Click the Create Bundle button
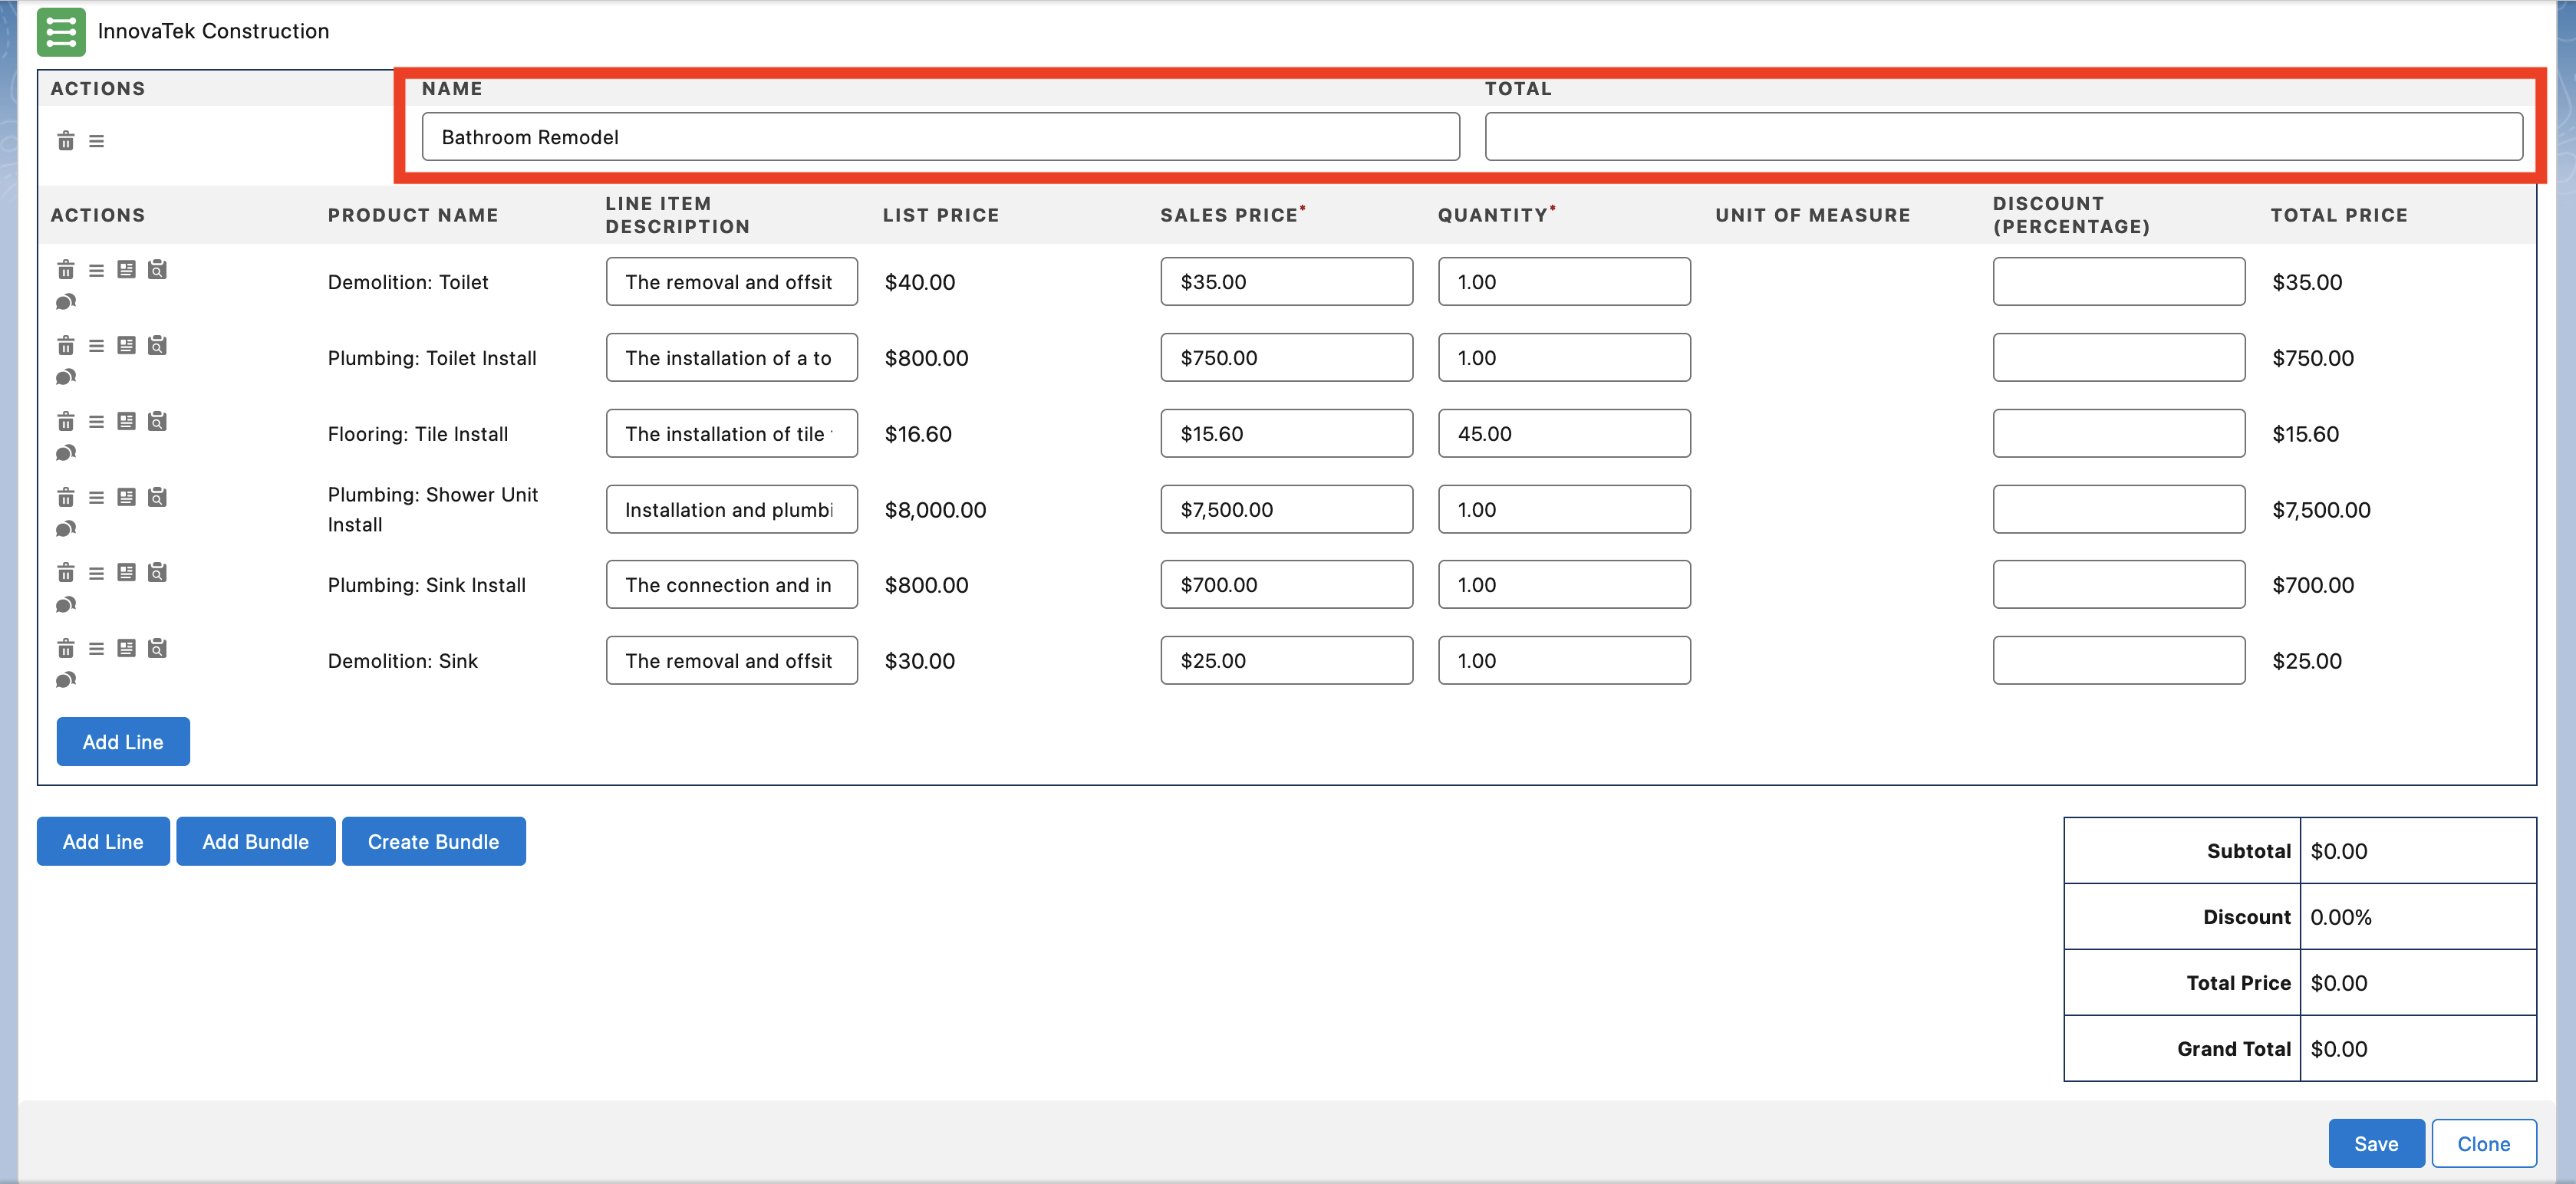The height and width of the screenshot is (1184, 2576). 433,841
